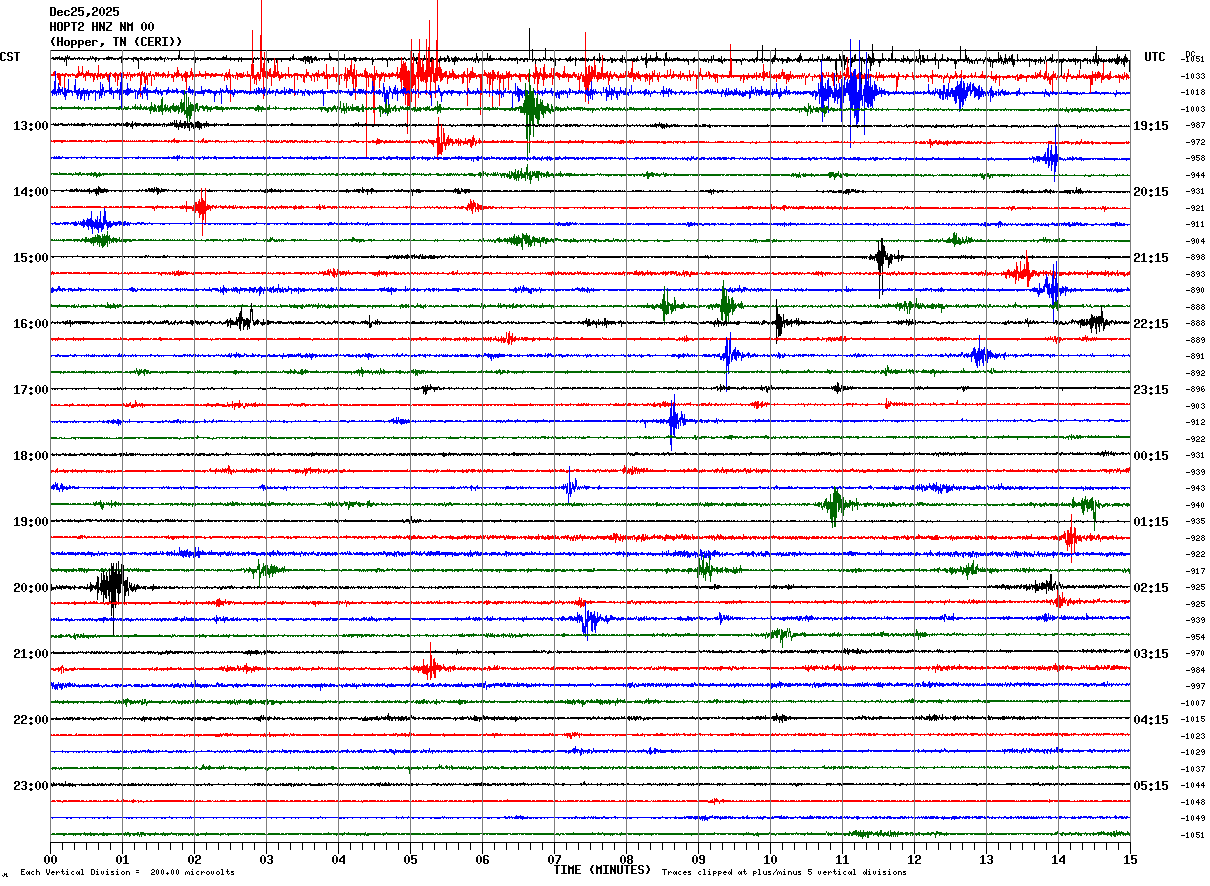Click the 20:15 UTC time label
This screenshot has width=1210, height=886.
click(1151, 192)
